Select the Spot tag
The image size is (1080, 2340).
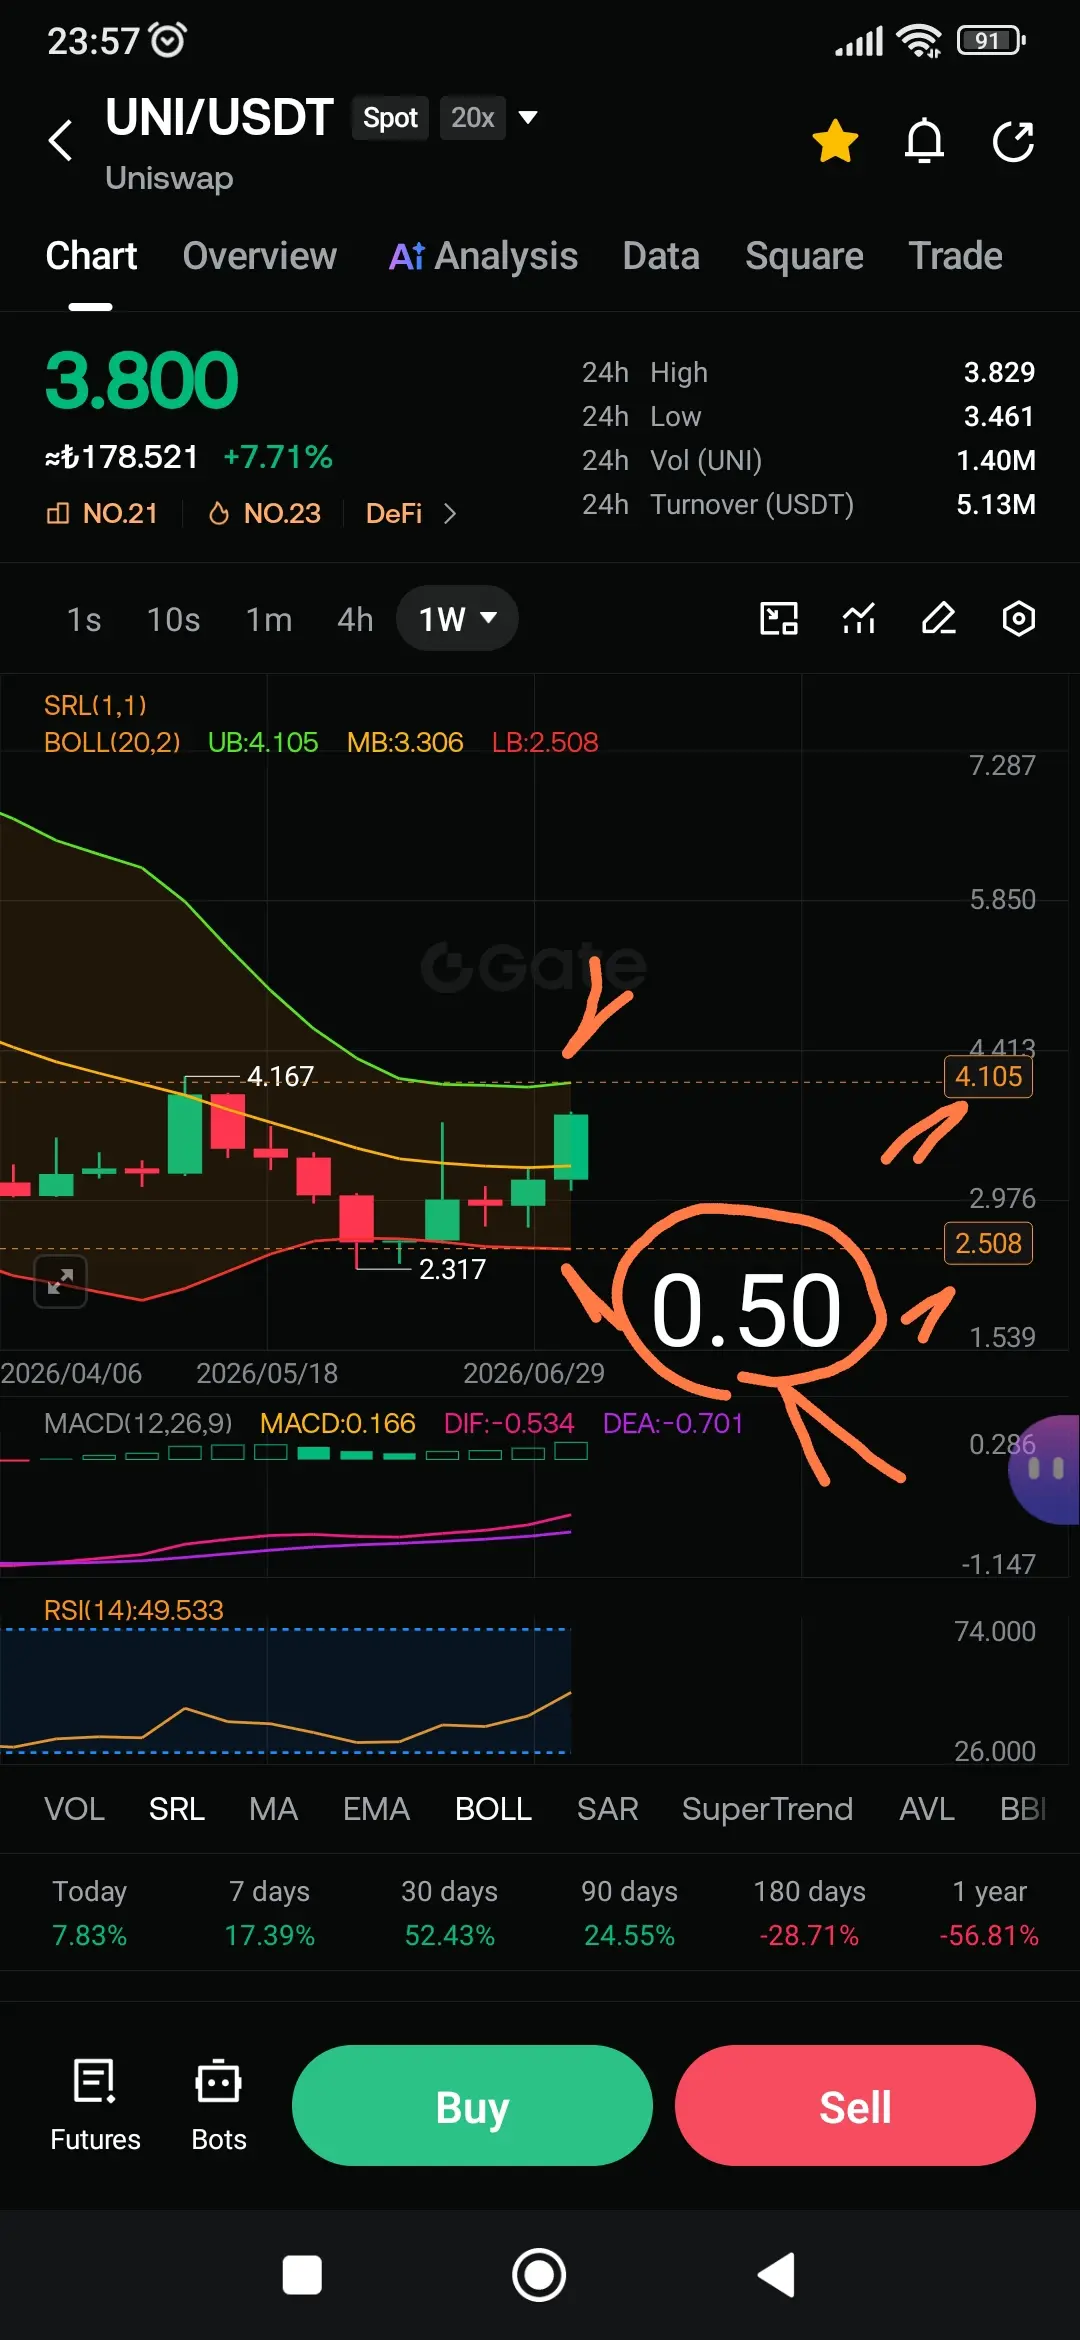[x=390, y=118]
